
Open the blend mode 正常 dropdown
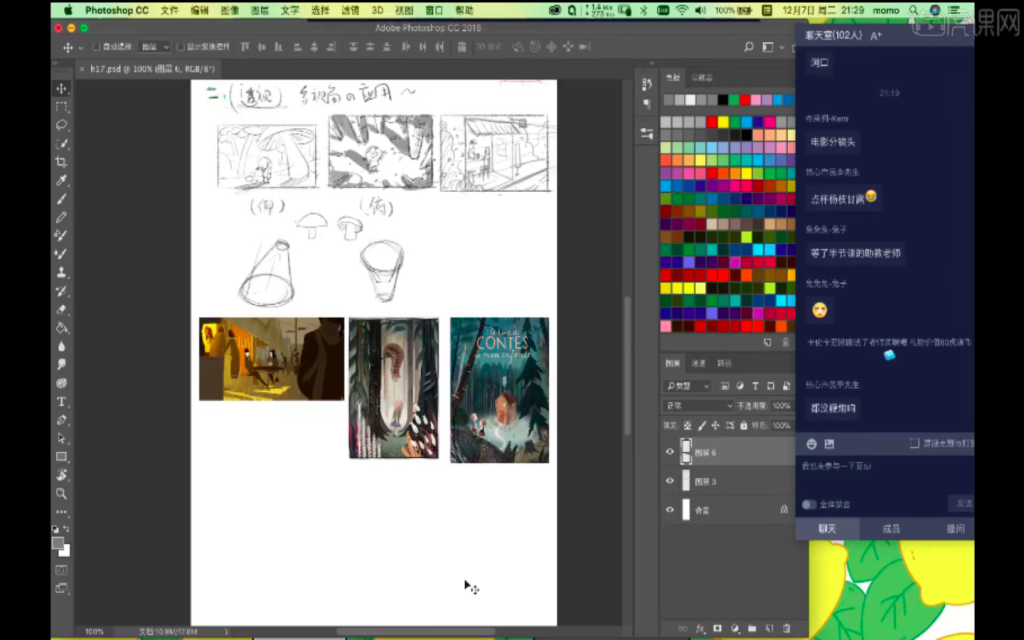click(698, 406)
